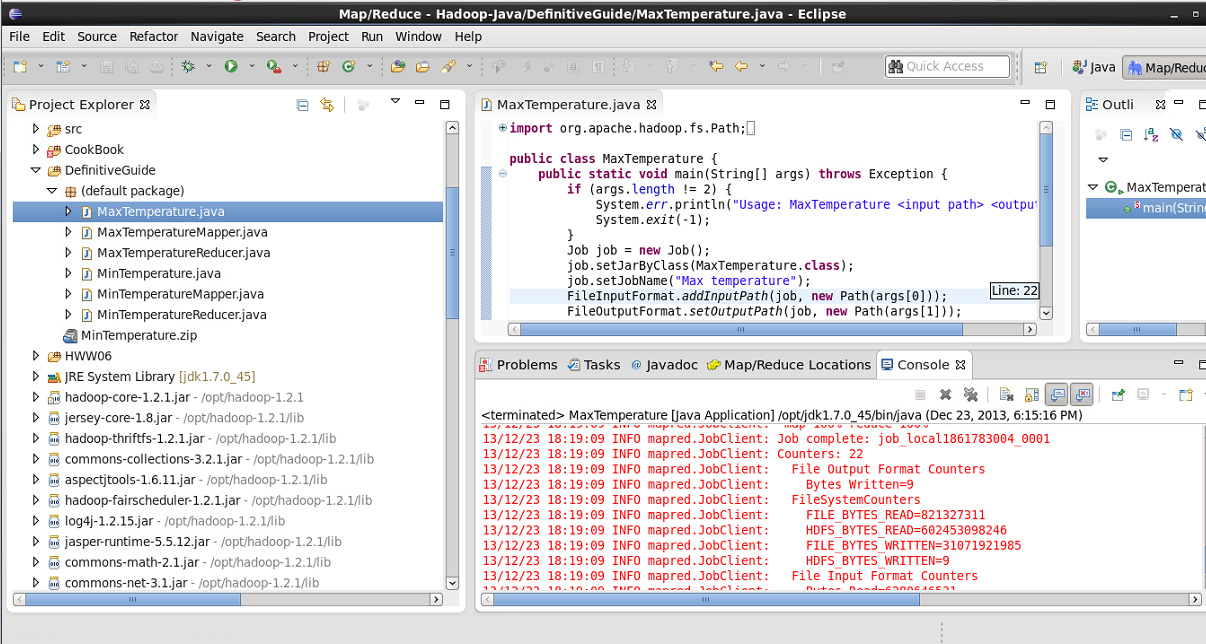Click the Quick Access search field
The height and width of the screenshot is (644, 1206).
pos(947,67)
